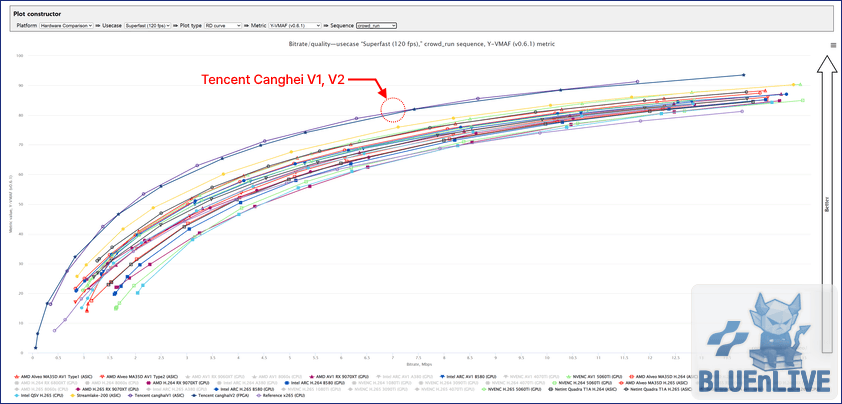Screen dimensions: 842x404
Task: Show the greyed-out NVENC H.264 4070Ti series
Action: 515,383
